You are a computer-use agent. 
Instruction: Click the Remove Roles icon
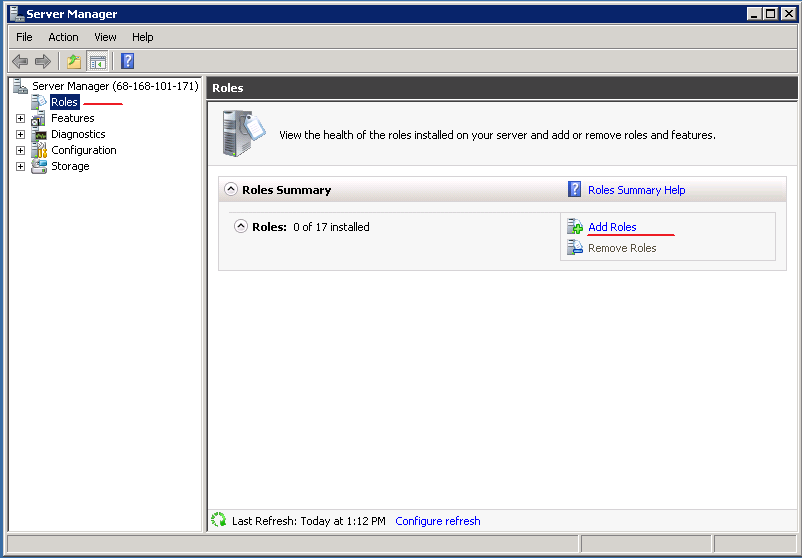click(575, 248)
